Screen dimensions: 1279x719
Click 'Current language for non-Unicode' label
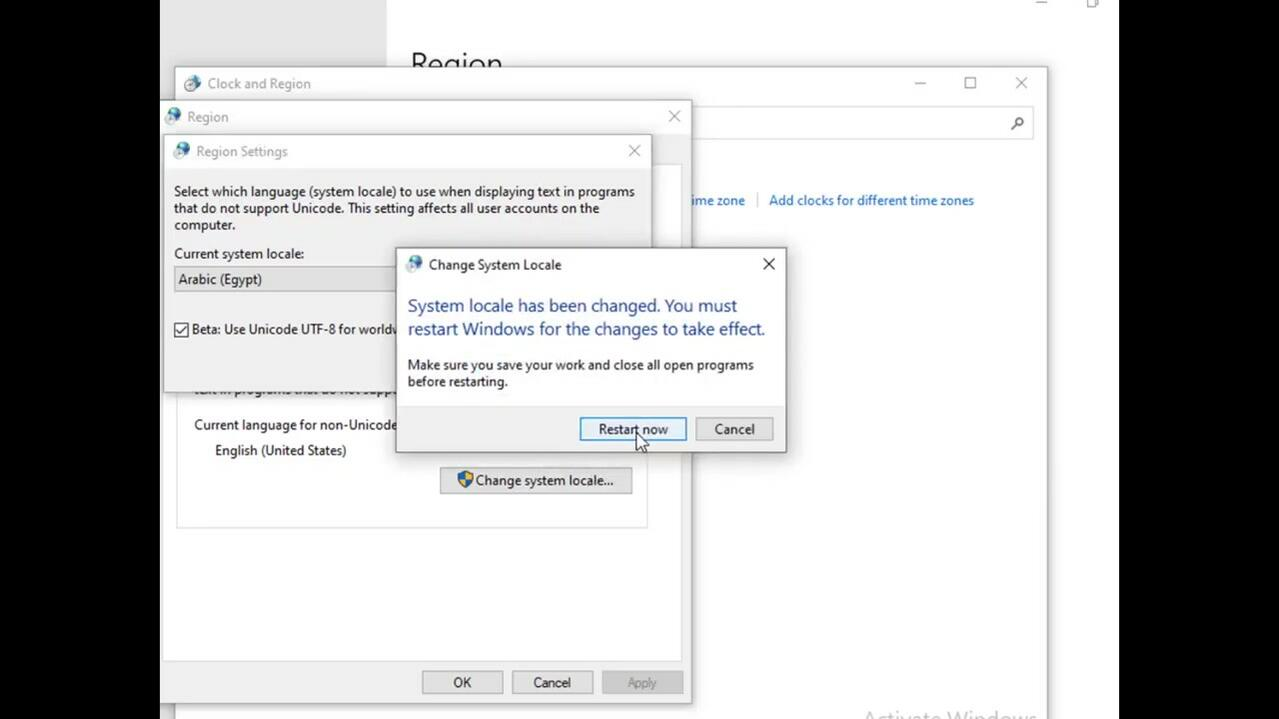click(x=295, y=425)
